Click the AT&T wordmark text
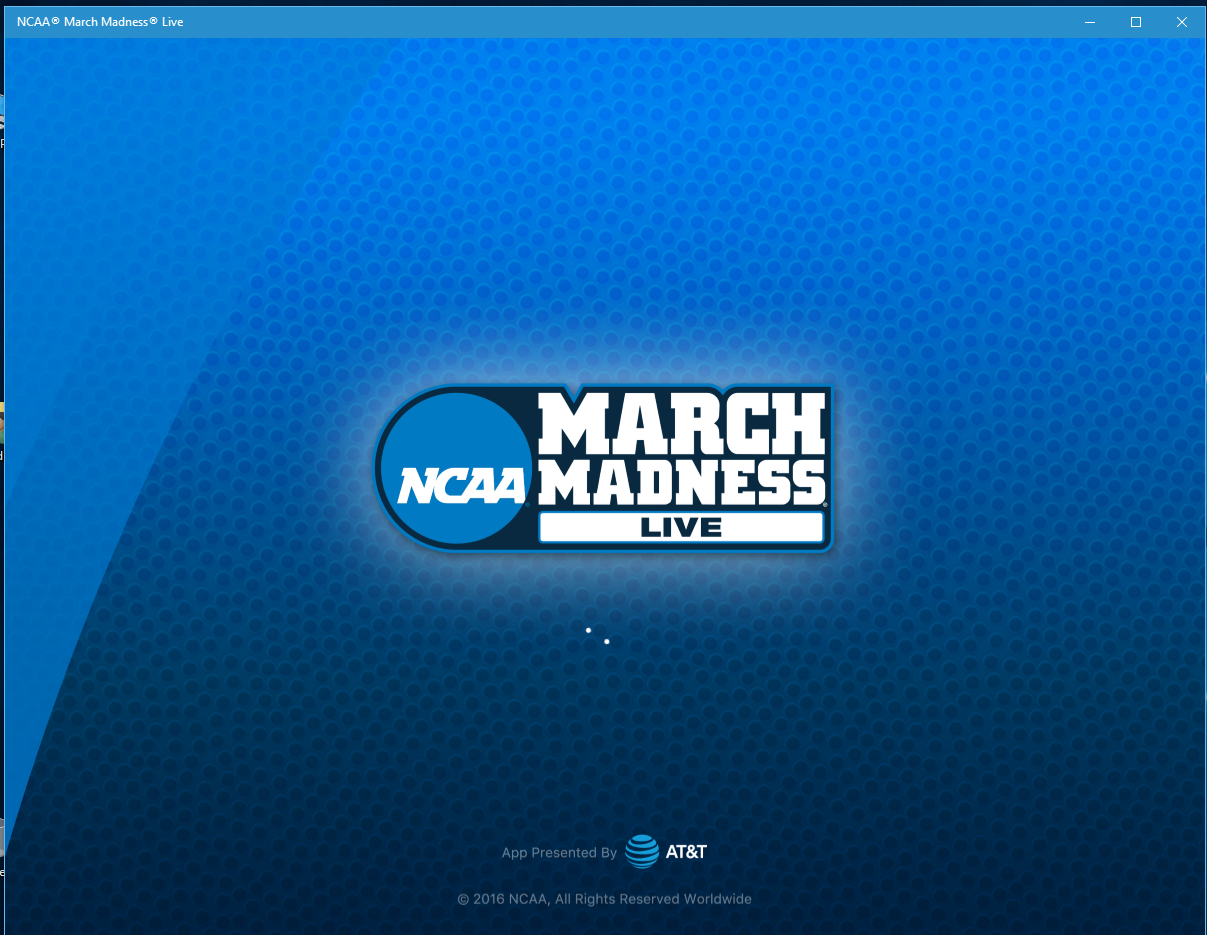This screenshot has height=935, width=1207. (685, 852)
